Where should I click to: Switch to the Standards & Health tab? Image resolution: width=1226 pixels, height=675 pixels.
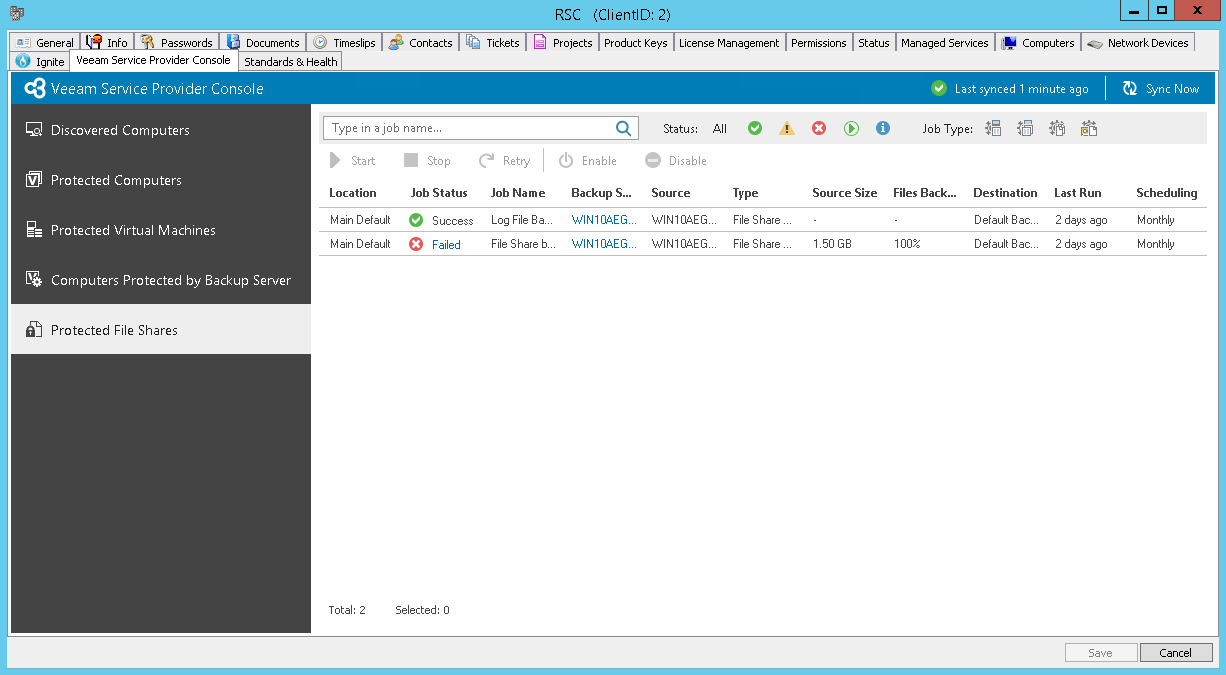click(290, 61)
